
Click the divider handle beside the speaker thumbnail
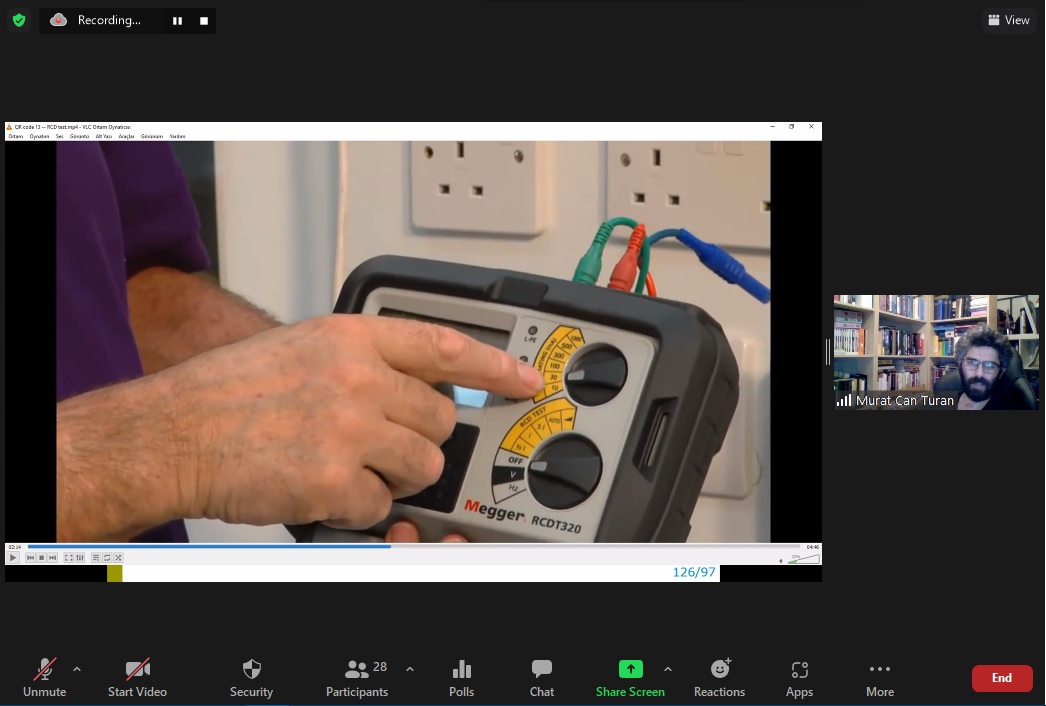click(x=828, y=352)
